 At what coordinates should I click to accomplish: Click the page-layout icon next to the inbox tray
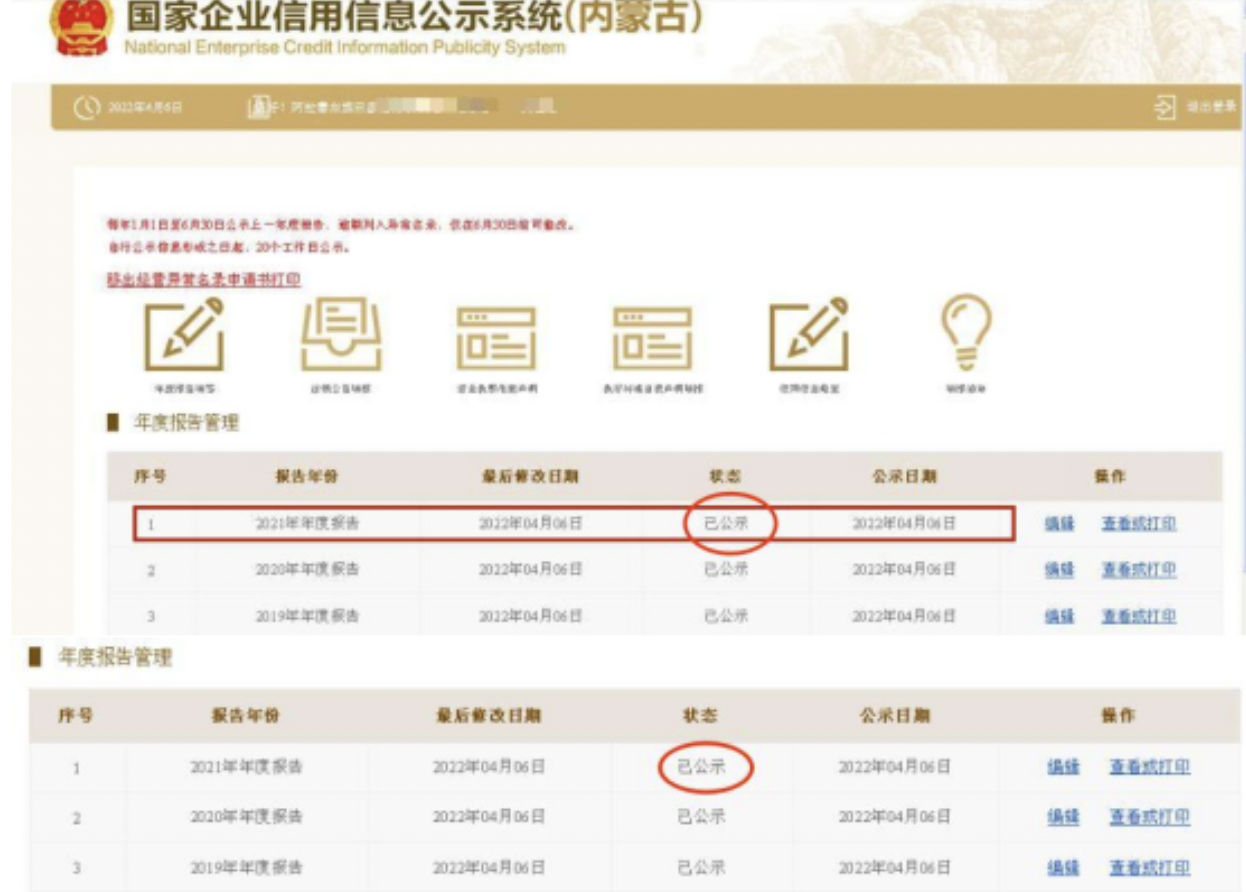point(496,338)
